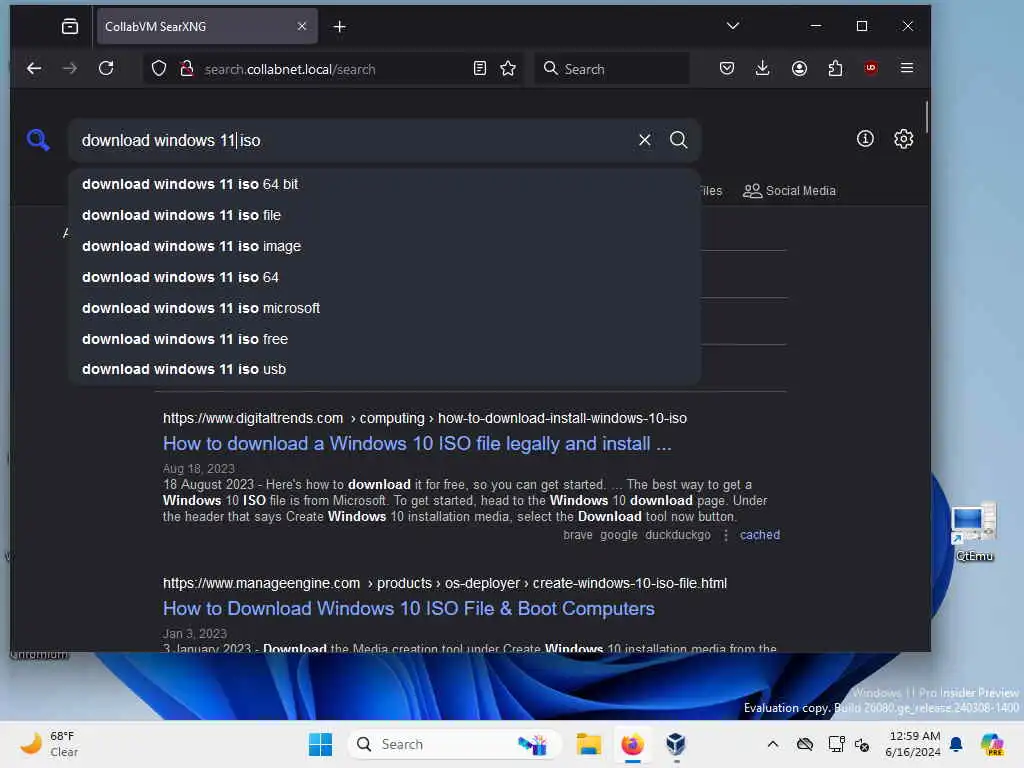Open Firefox recent browsing view button
1024x768 pixels.
[x=70, y=27]
